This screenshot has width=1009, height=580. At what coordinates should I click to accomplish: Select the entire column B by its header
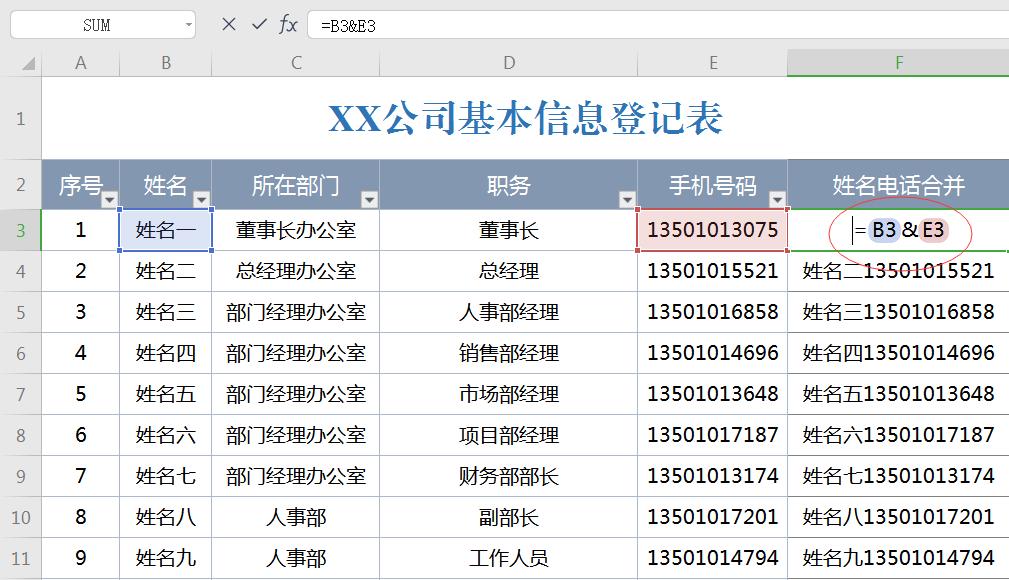165,62
